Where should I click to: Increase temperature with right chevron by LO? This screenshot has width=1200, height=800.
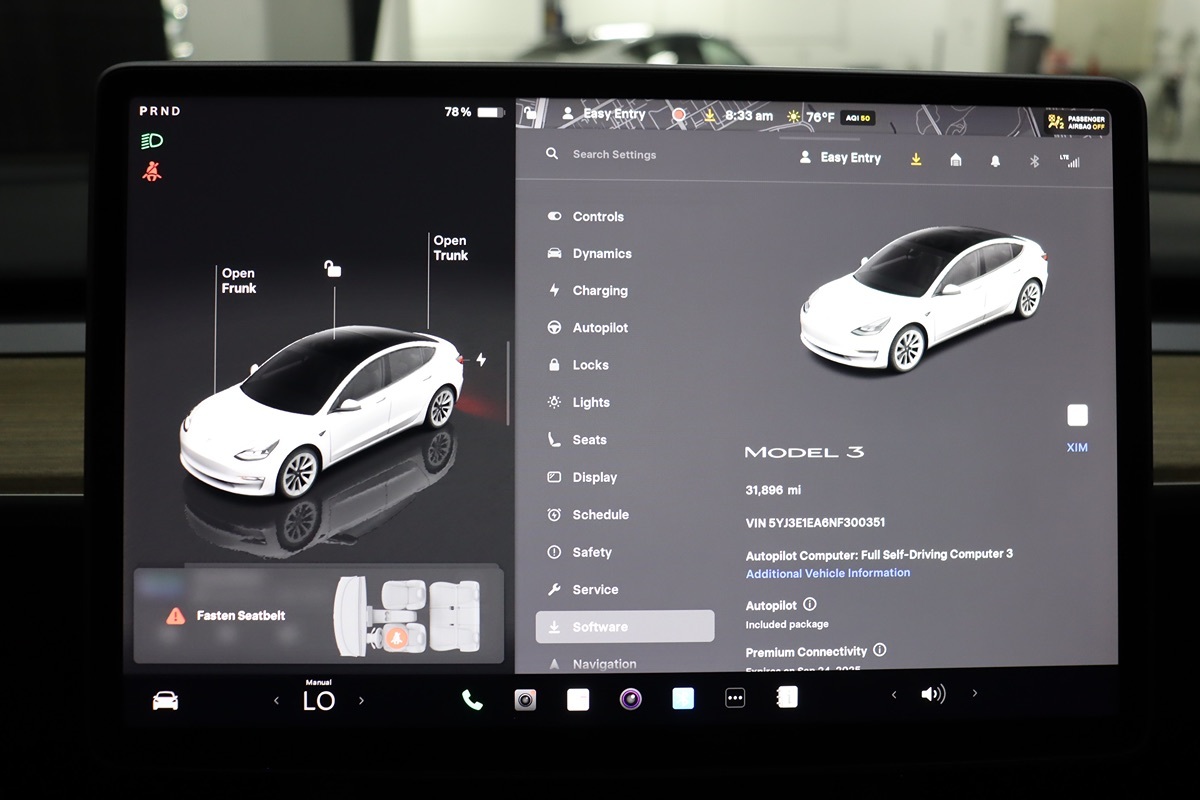(361, 701)
